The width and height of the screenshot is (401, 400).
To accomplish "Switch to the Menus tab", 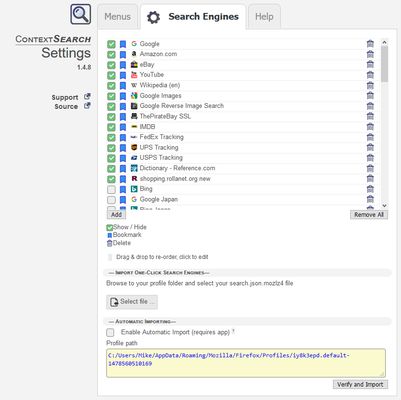I will pyautogui.click(x=117, y=17).
